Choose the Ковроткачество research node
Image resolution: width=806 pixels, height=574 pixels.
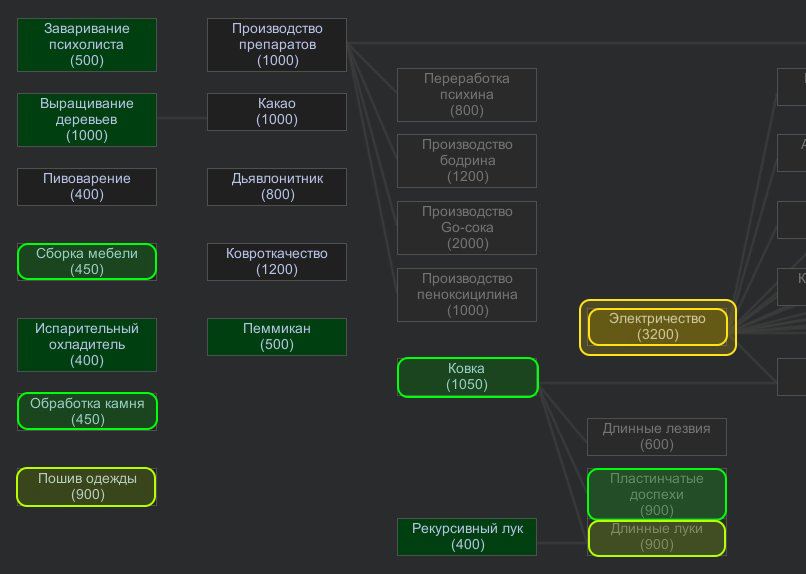click(277, 261)
